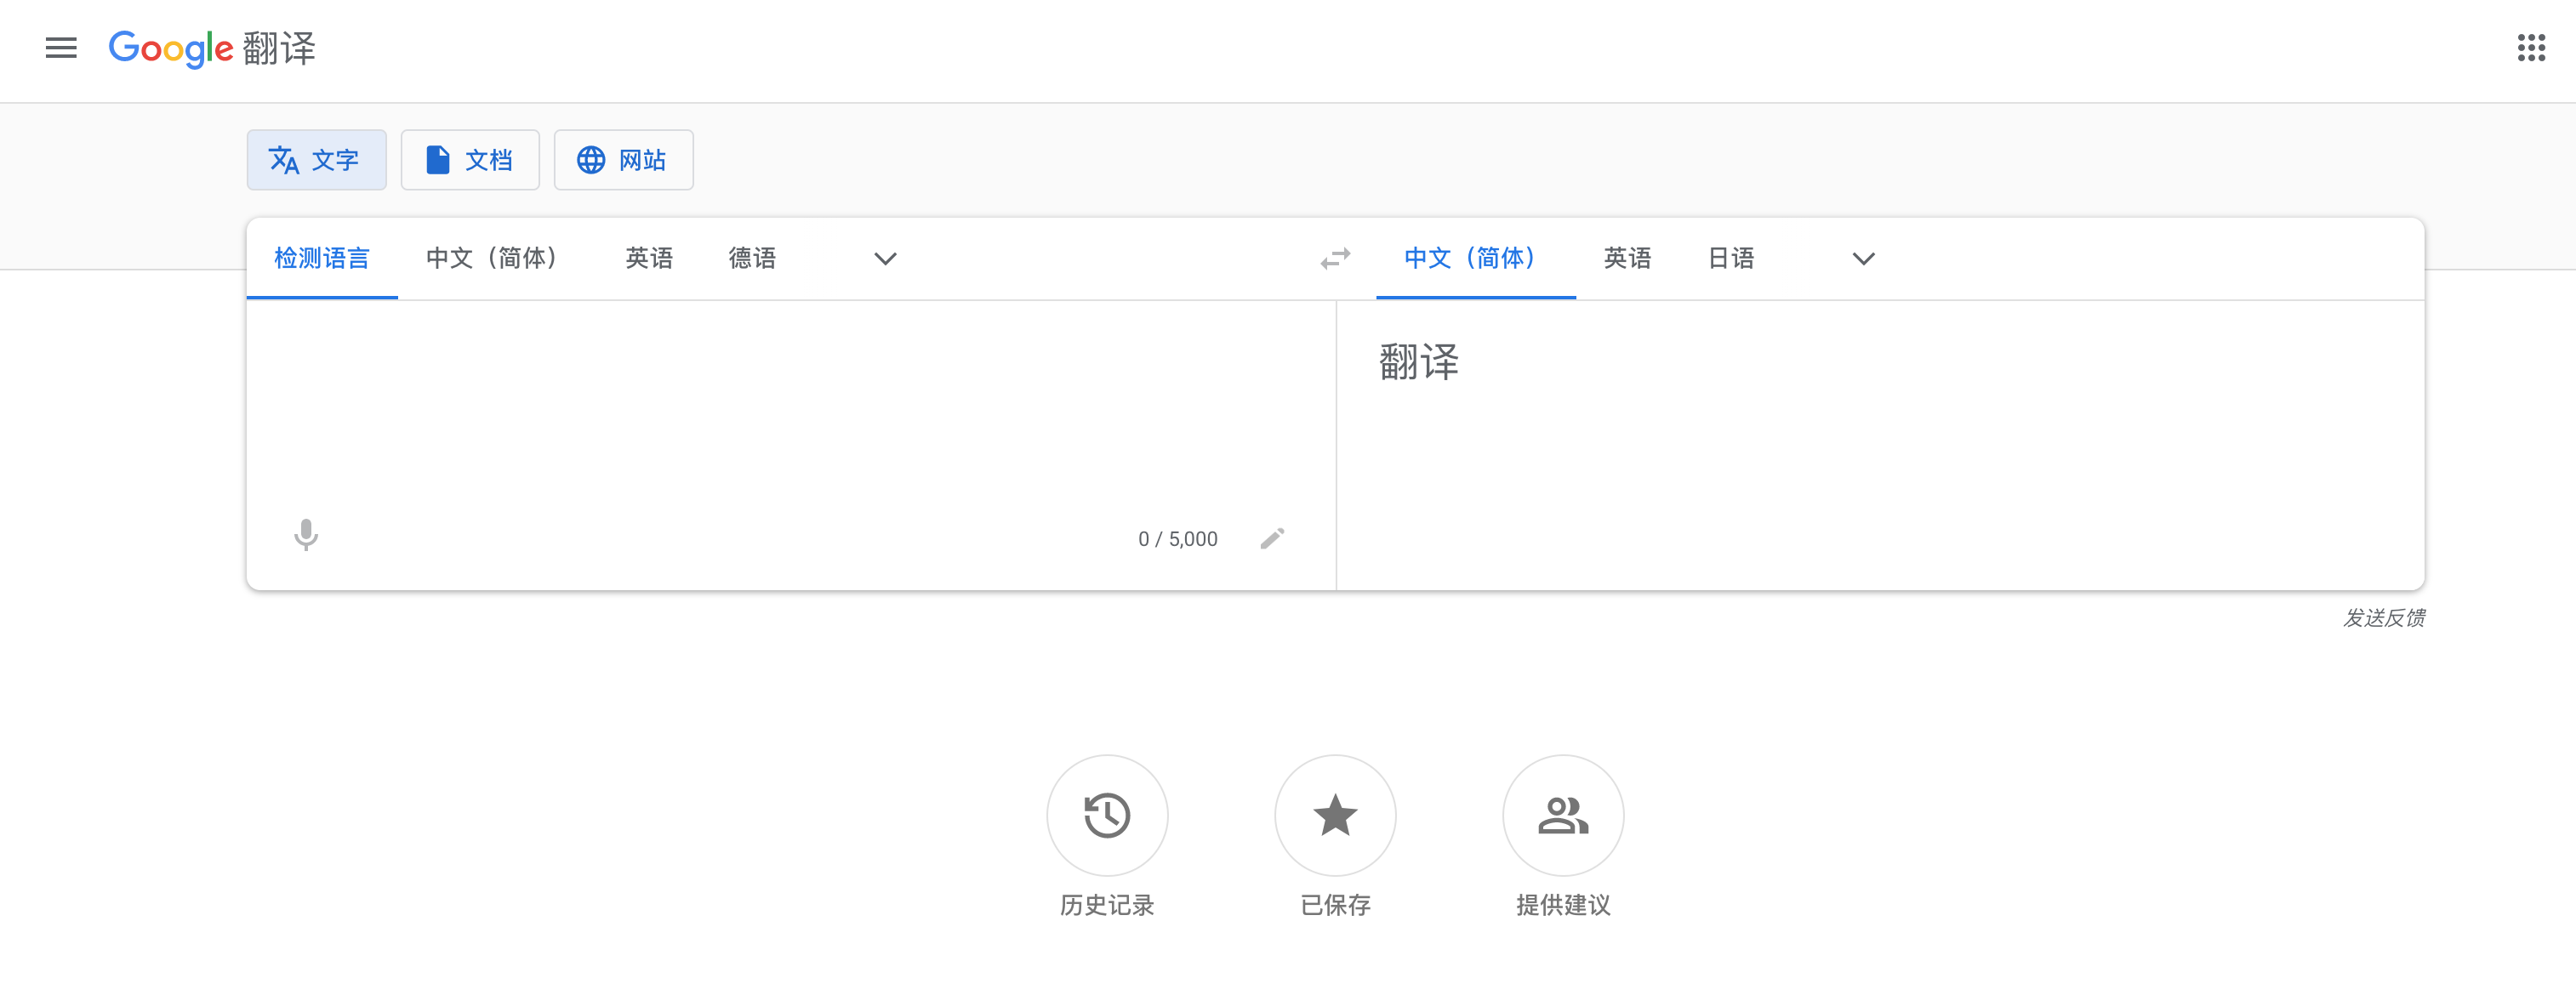
Task: Click the 0/5,000 character counter
Action: 1177,538
